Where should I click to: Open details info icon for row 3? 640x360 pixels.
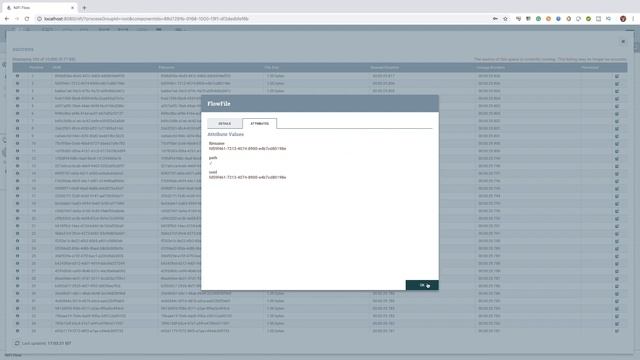(x=18, y=91)
